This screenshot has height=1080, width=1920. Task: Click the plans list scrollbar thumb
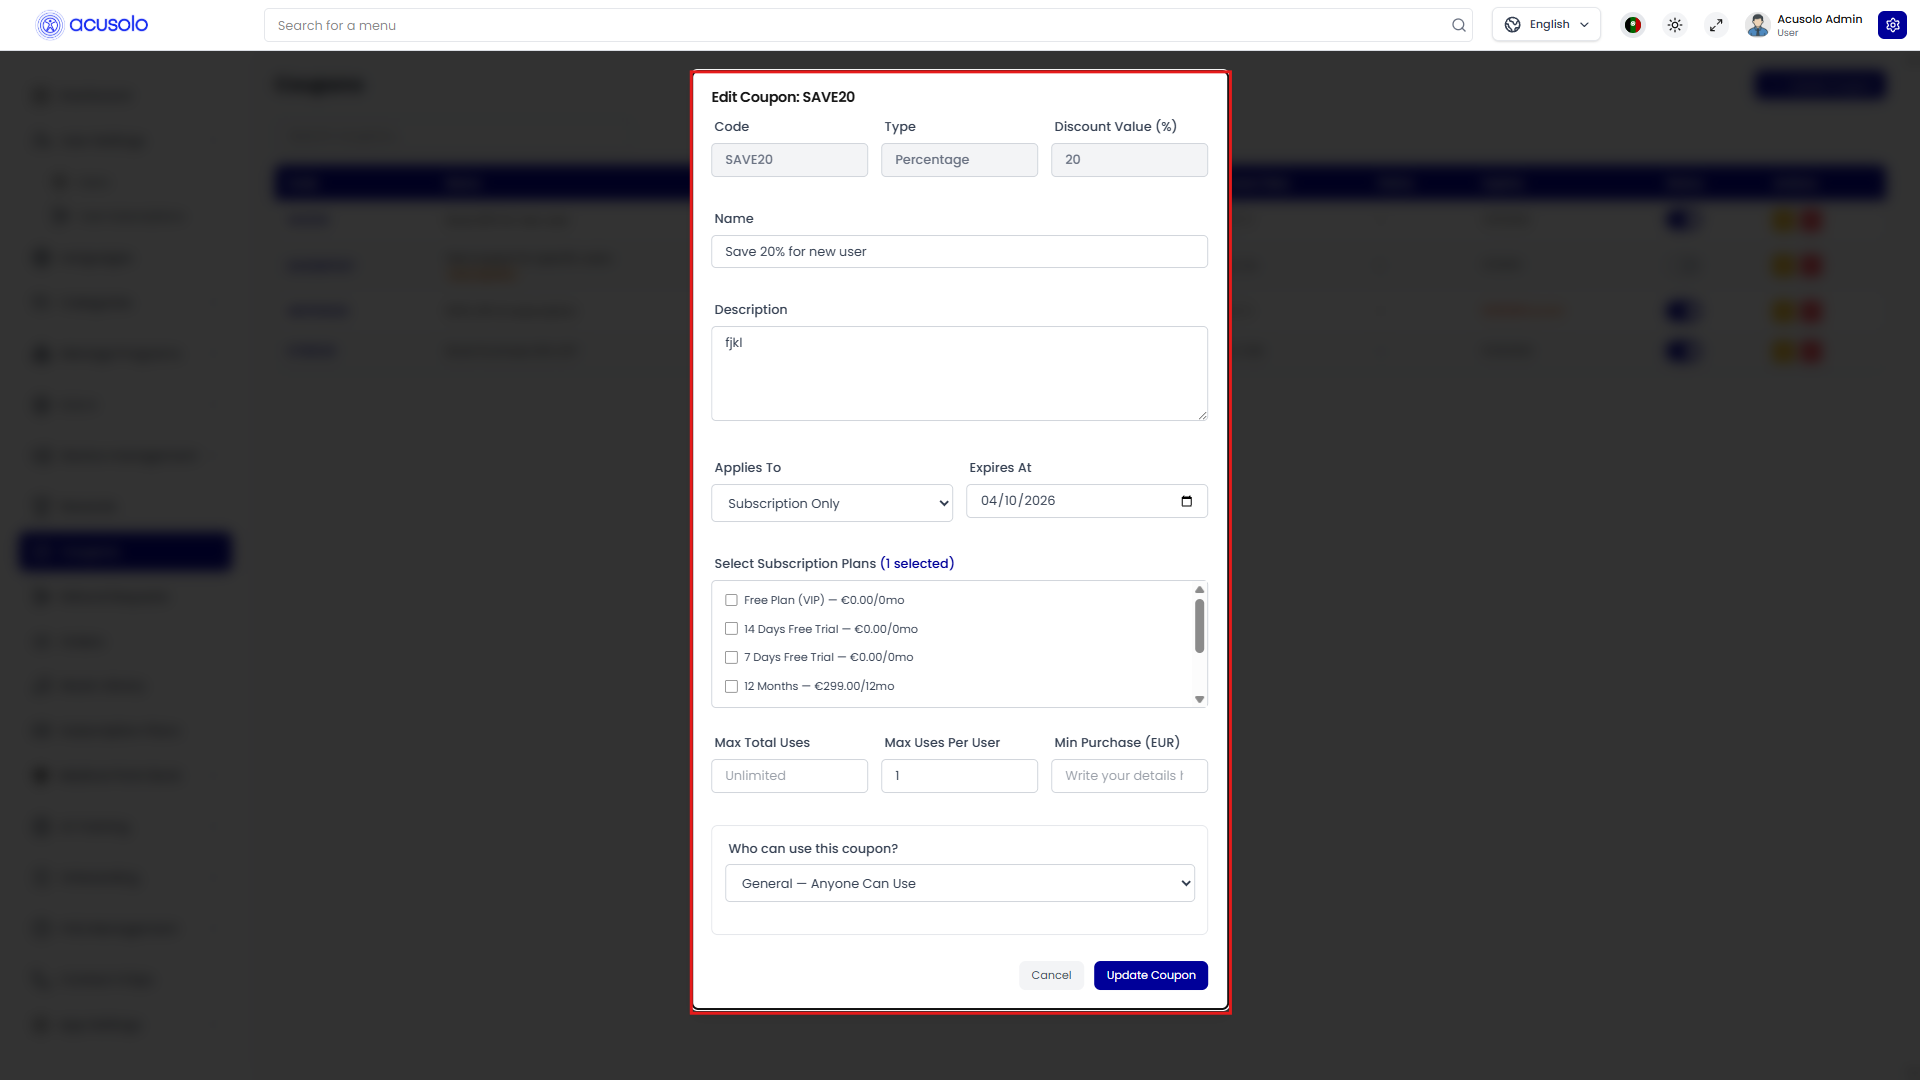tap(1199, 626)
